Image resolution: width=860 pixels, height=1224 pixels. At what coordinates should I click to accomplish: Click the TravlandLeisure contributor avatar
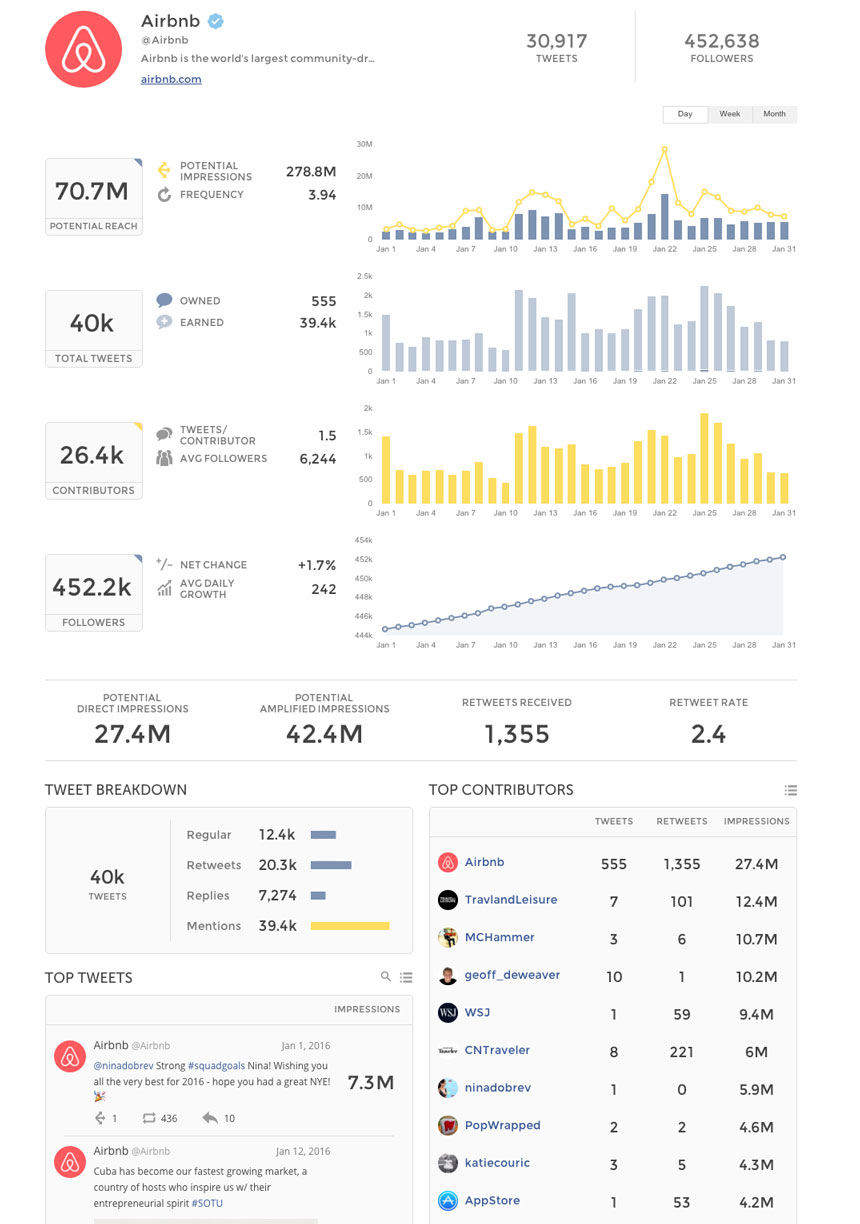click(x=448, y=900)
